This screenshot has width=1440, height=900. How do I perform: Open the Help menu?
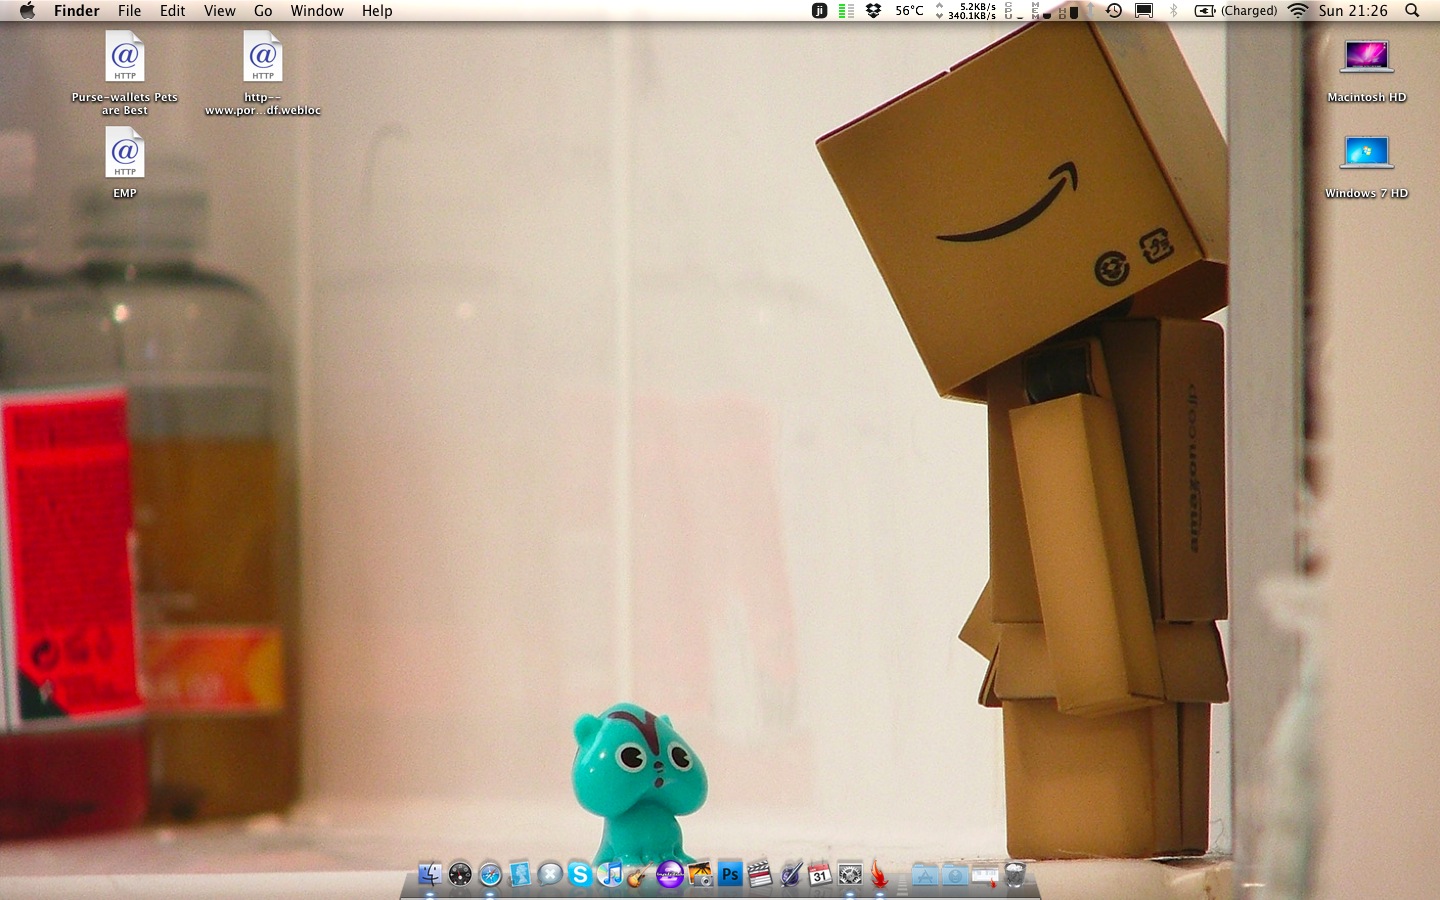(377, 10)
